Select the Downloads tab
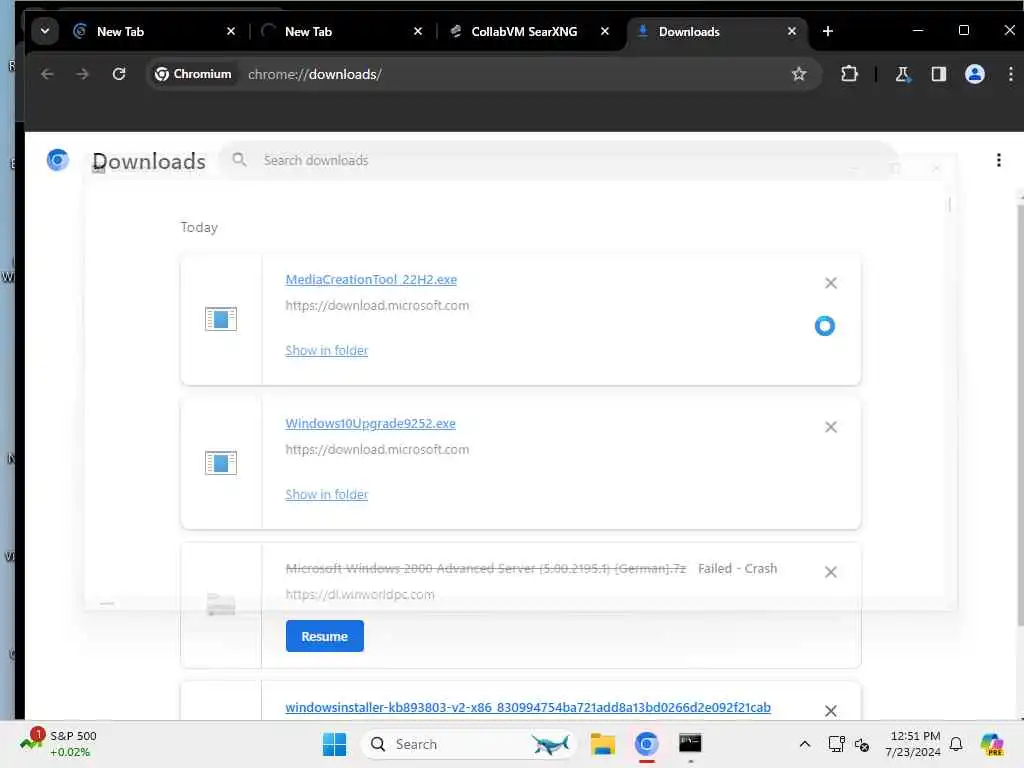The image size is (1024, 768). (x=716, y=31)
